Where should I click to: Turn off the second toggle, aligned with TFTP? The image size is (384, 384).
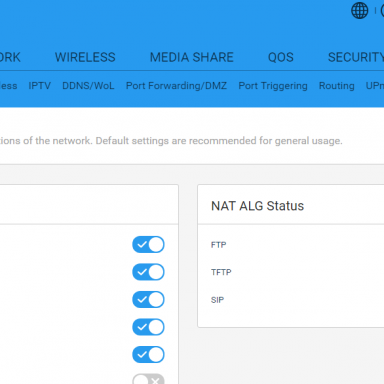point(148,272)
